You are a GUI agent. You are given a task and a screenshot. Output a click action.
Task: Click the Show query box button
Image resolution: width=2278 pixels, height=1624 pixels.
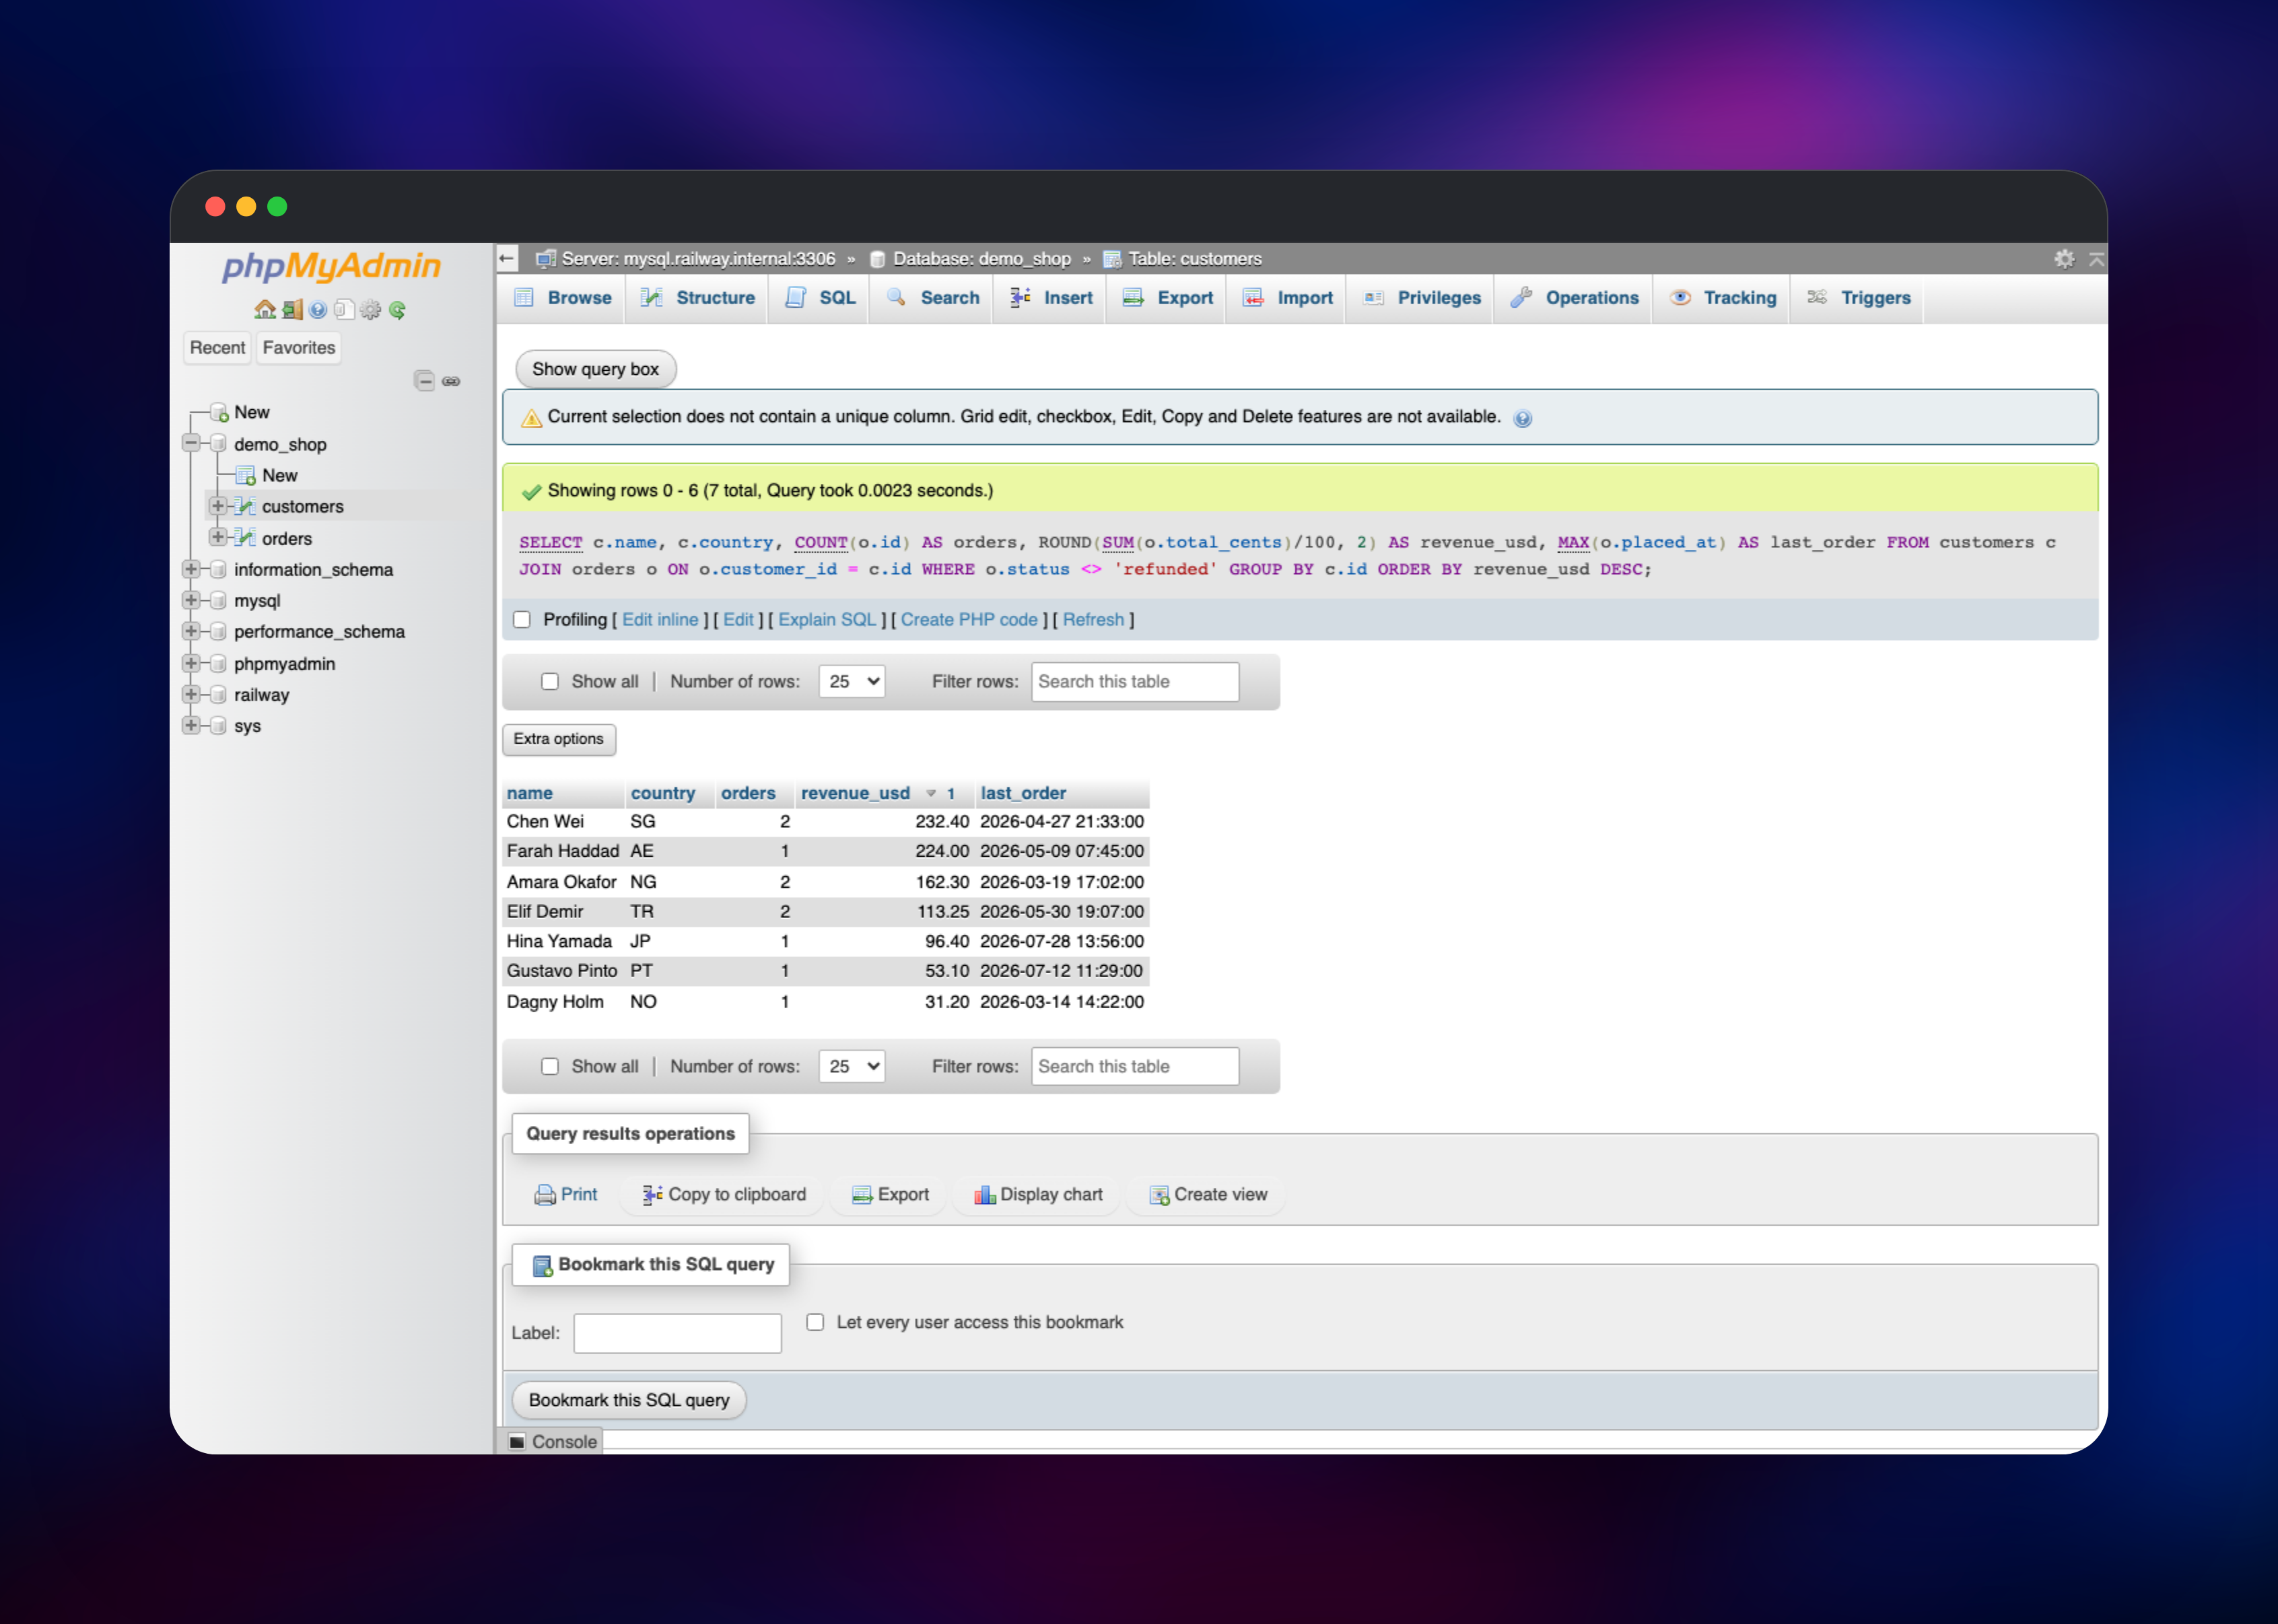(596, 369)
